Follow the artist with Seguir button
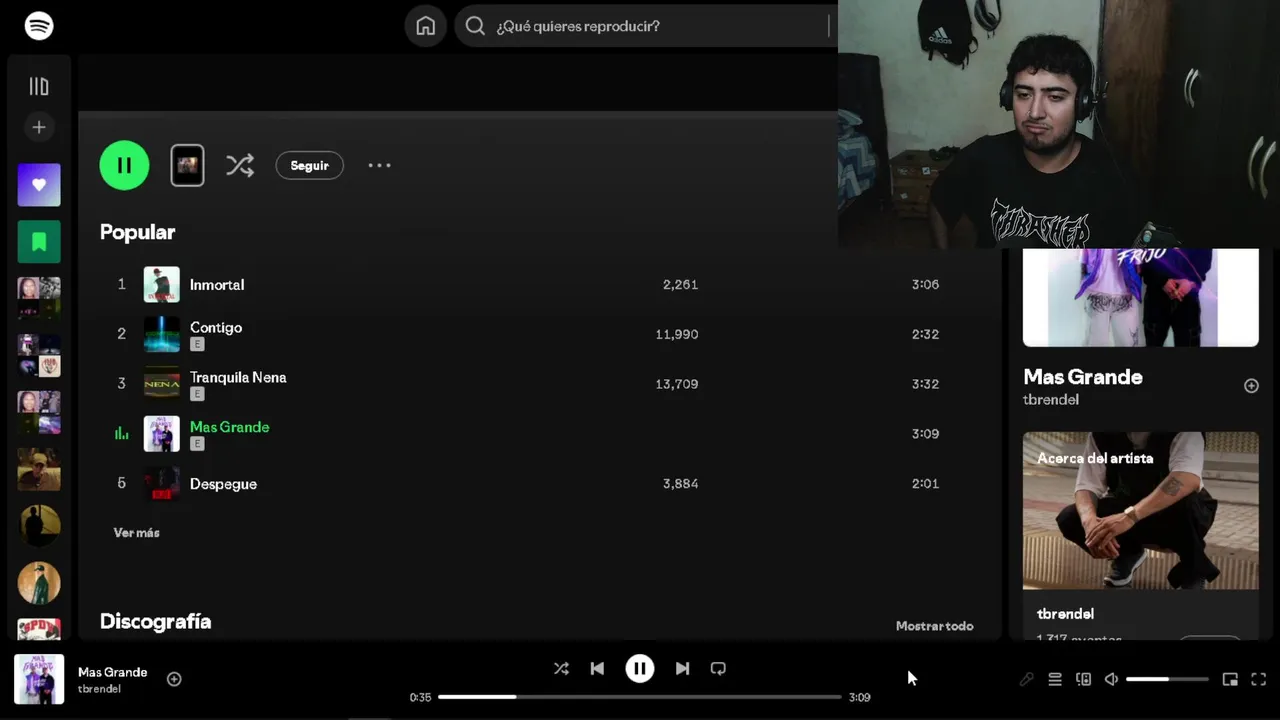Screen dimensions: 1280x720 (x=309, y=166)
